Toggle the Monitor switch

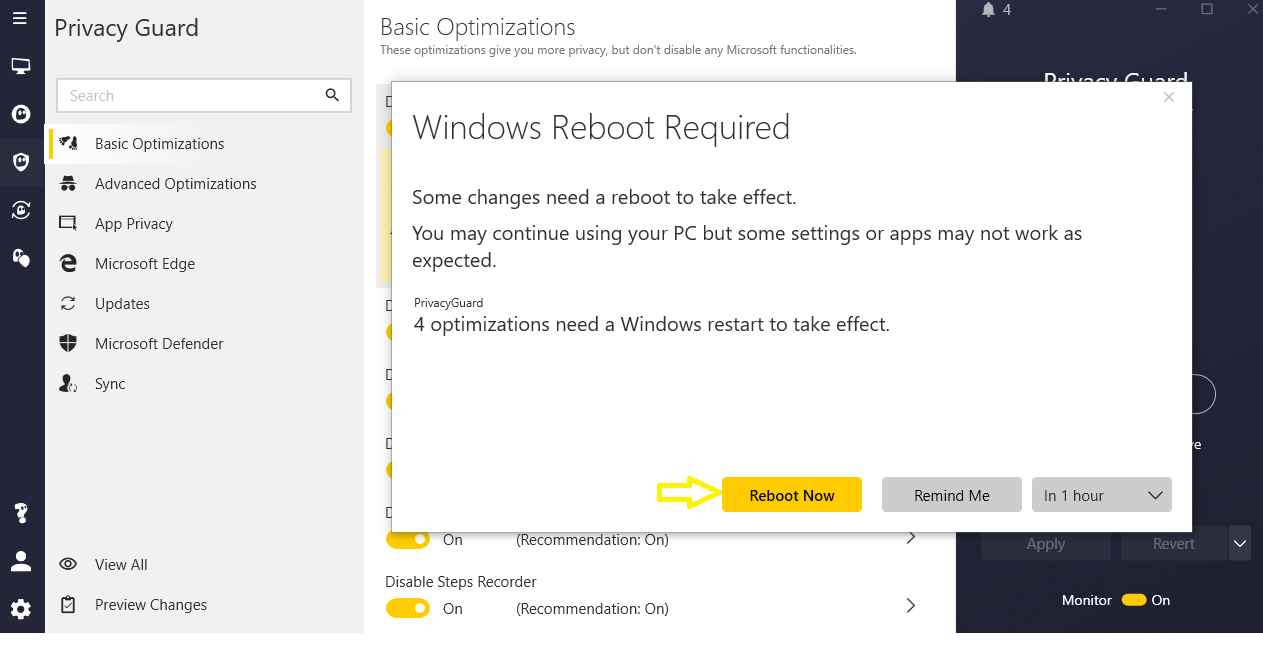coord(1134,600)
